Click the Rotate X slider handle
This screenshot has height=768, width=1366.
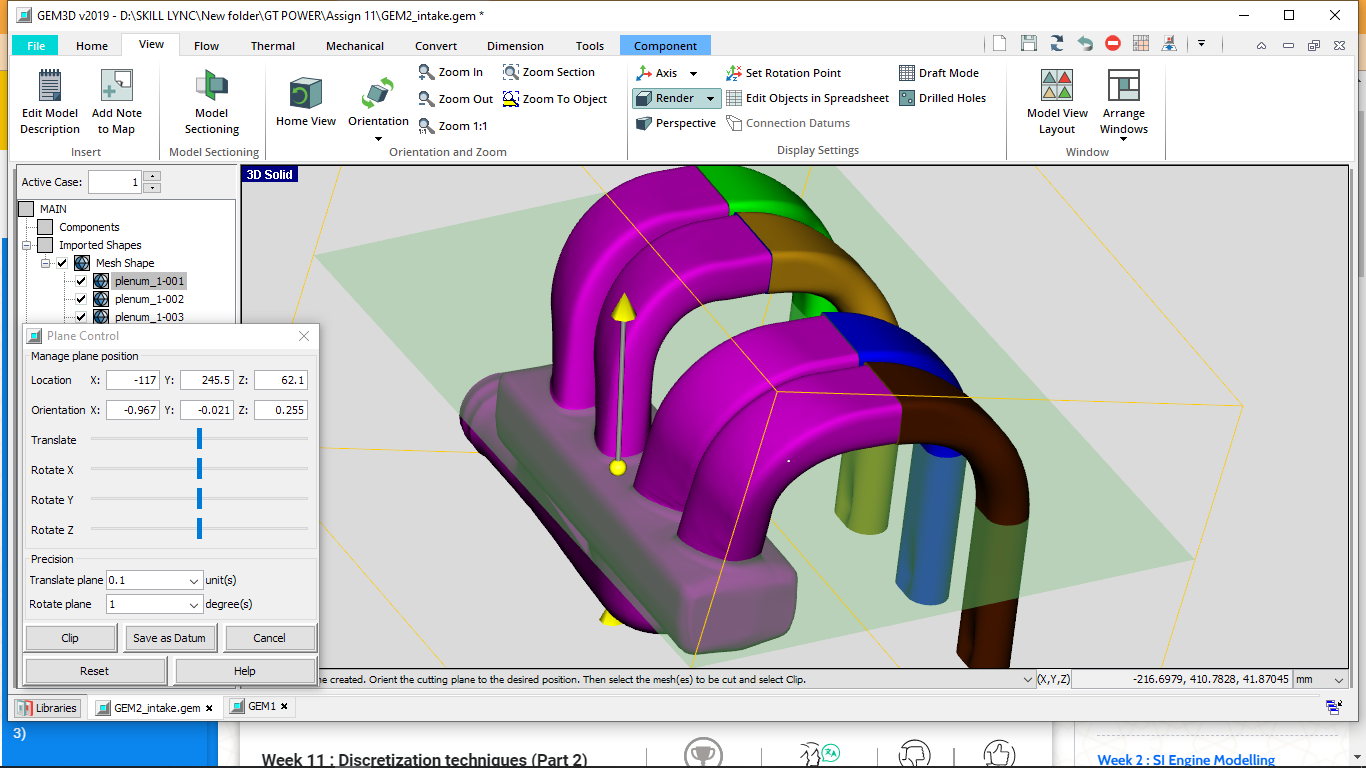coord(200,469)
